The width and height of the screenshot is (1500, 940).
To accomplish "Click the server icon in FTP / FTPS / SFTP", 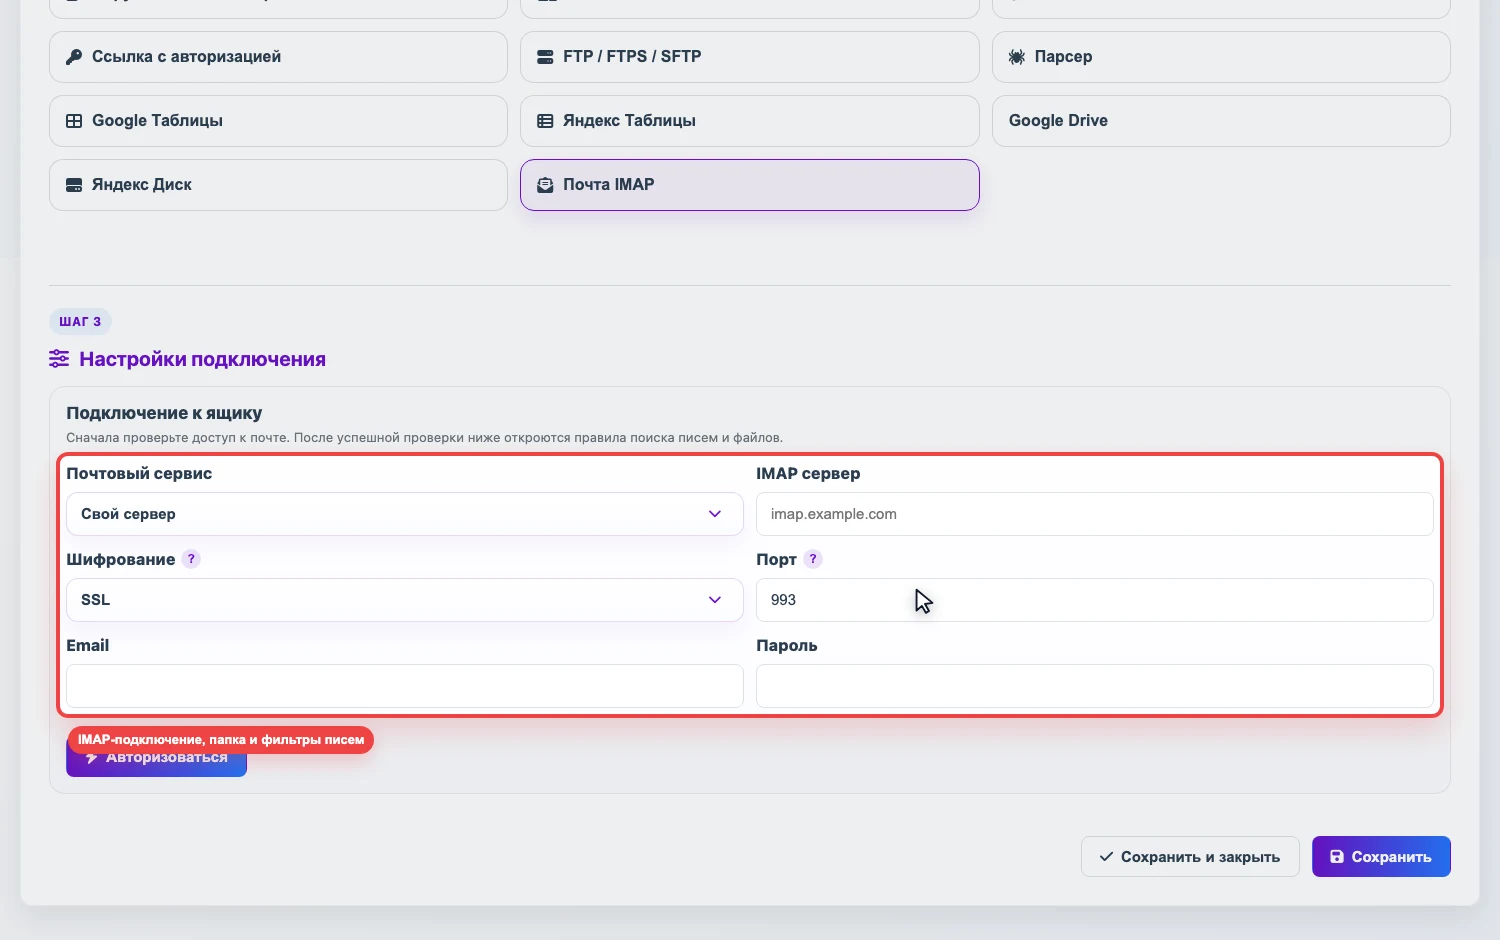I will pos(545,57).
